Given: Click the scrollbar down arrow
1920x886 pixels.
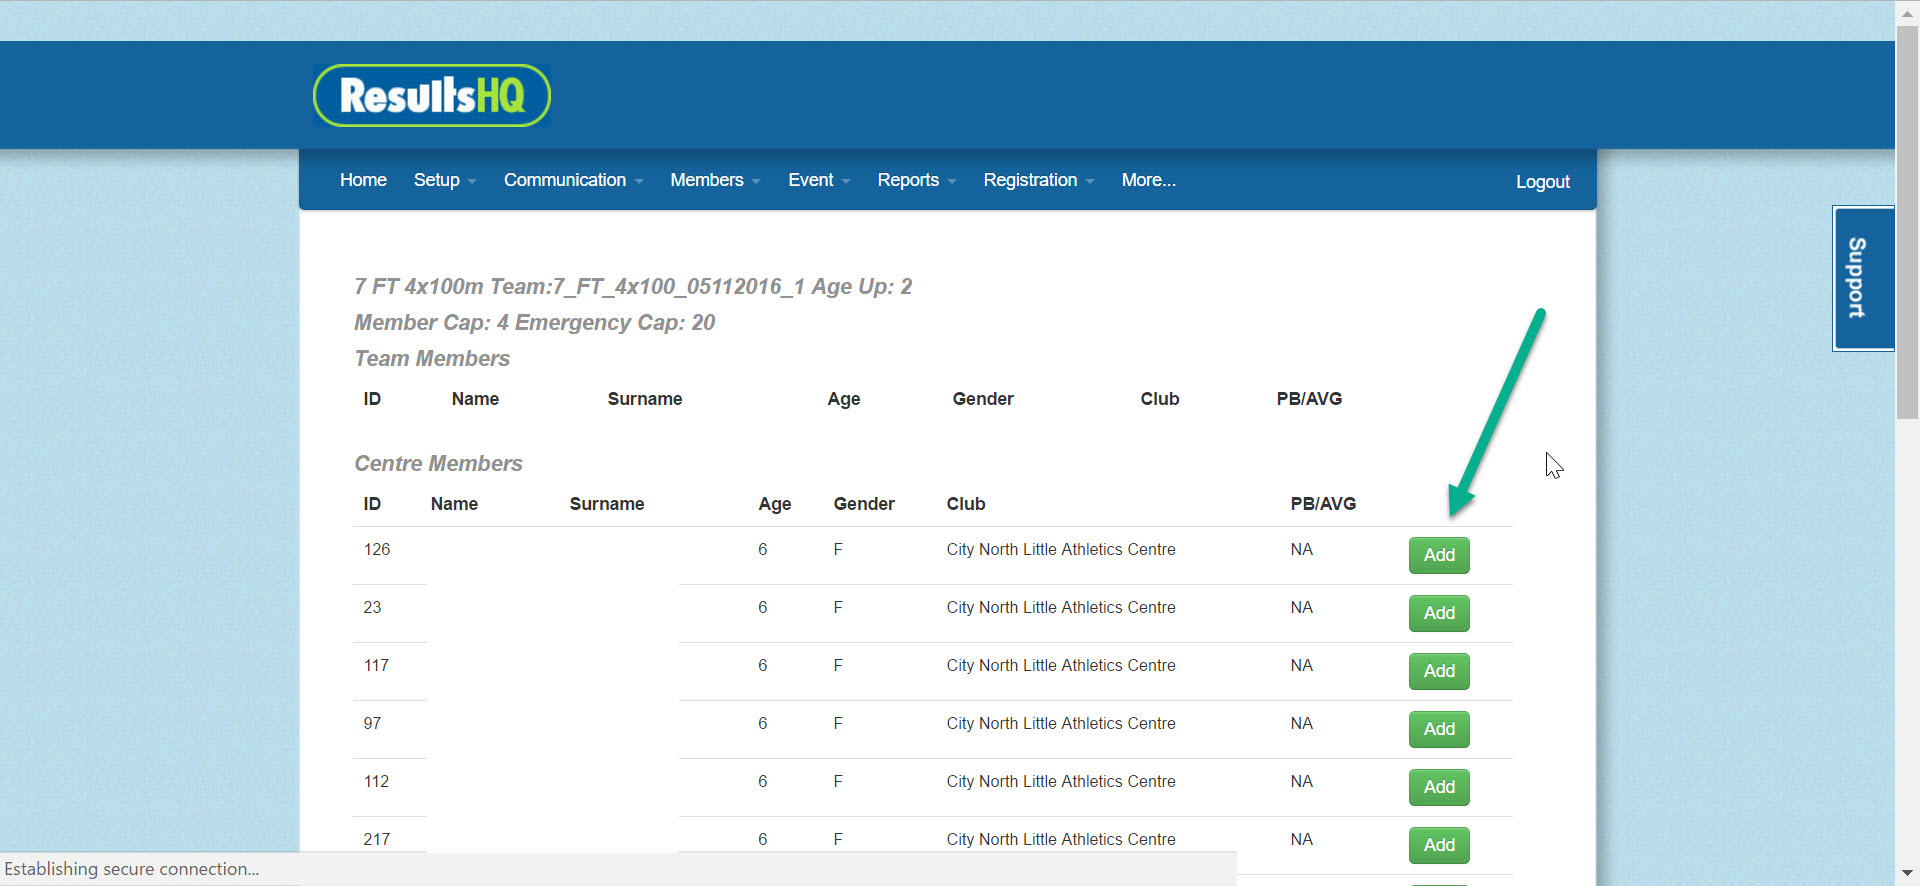Looking at the screenshot, I should (x=1908, y=874).
